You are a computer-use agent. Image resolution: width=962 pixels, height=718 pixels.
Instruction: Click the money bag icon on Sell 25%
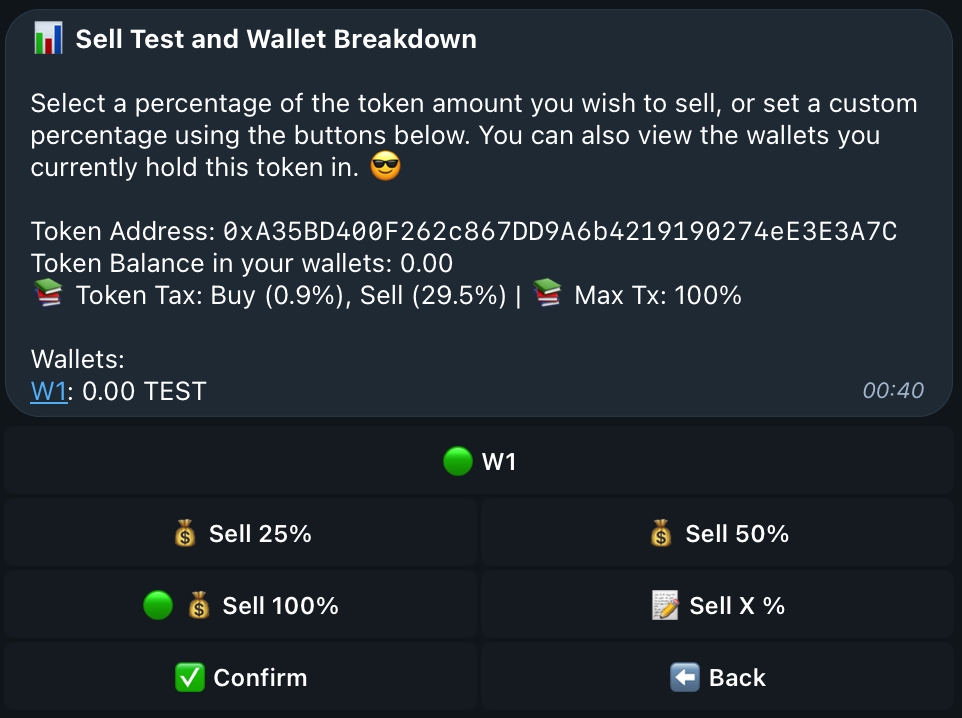point(185,535)
